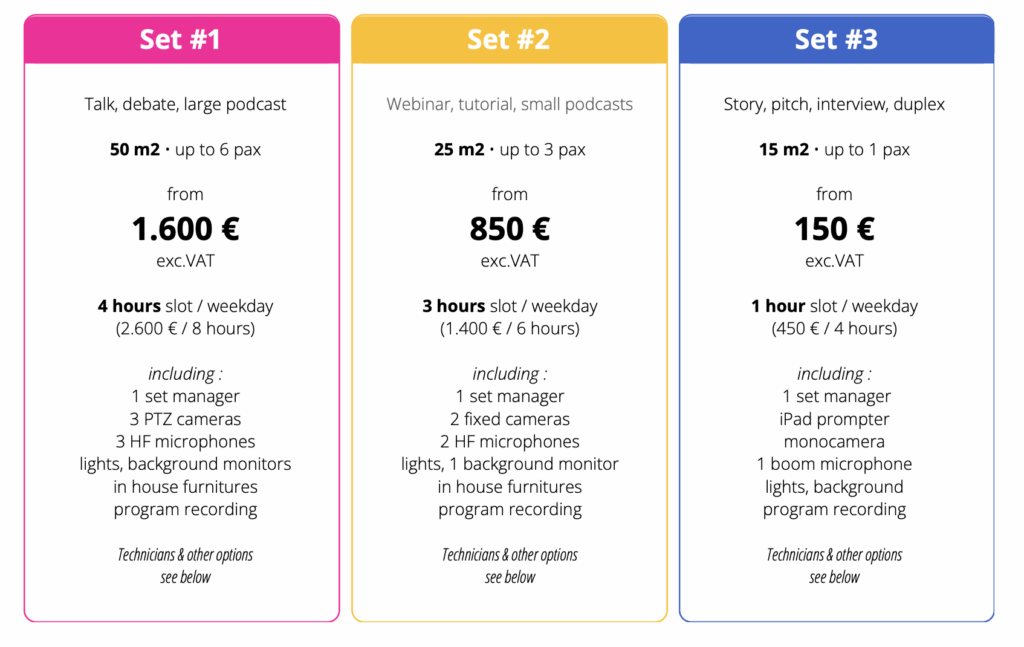Select the "3 hours slot / weekday" line
Viewport: 1024px width, 647px height.
point(510,306)
